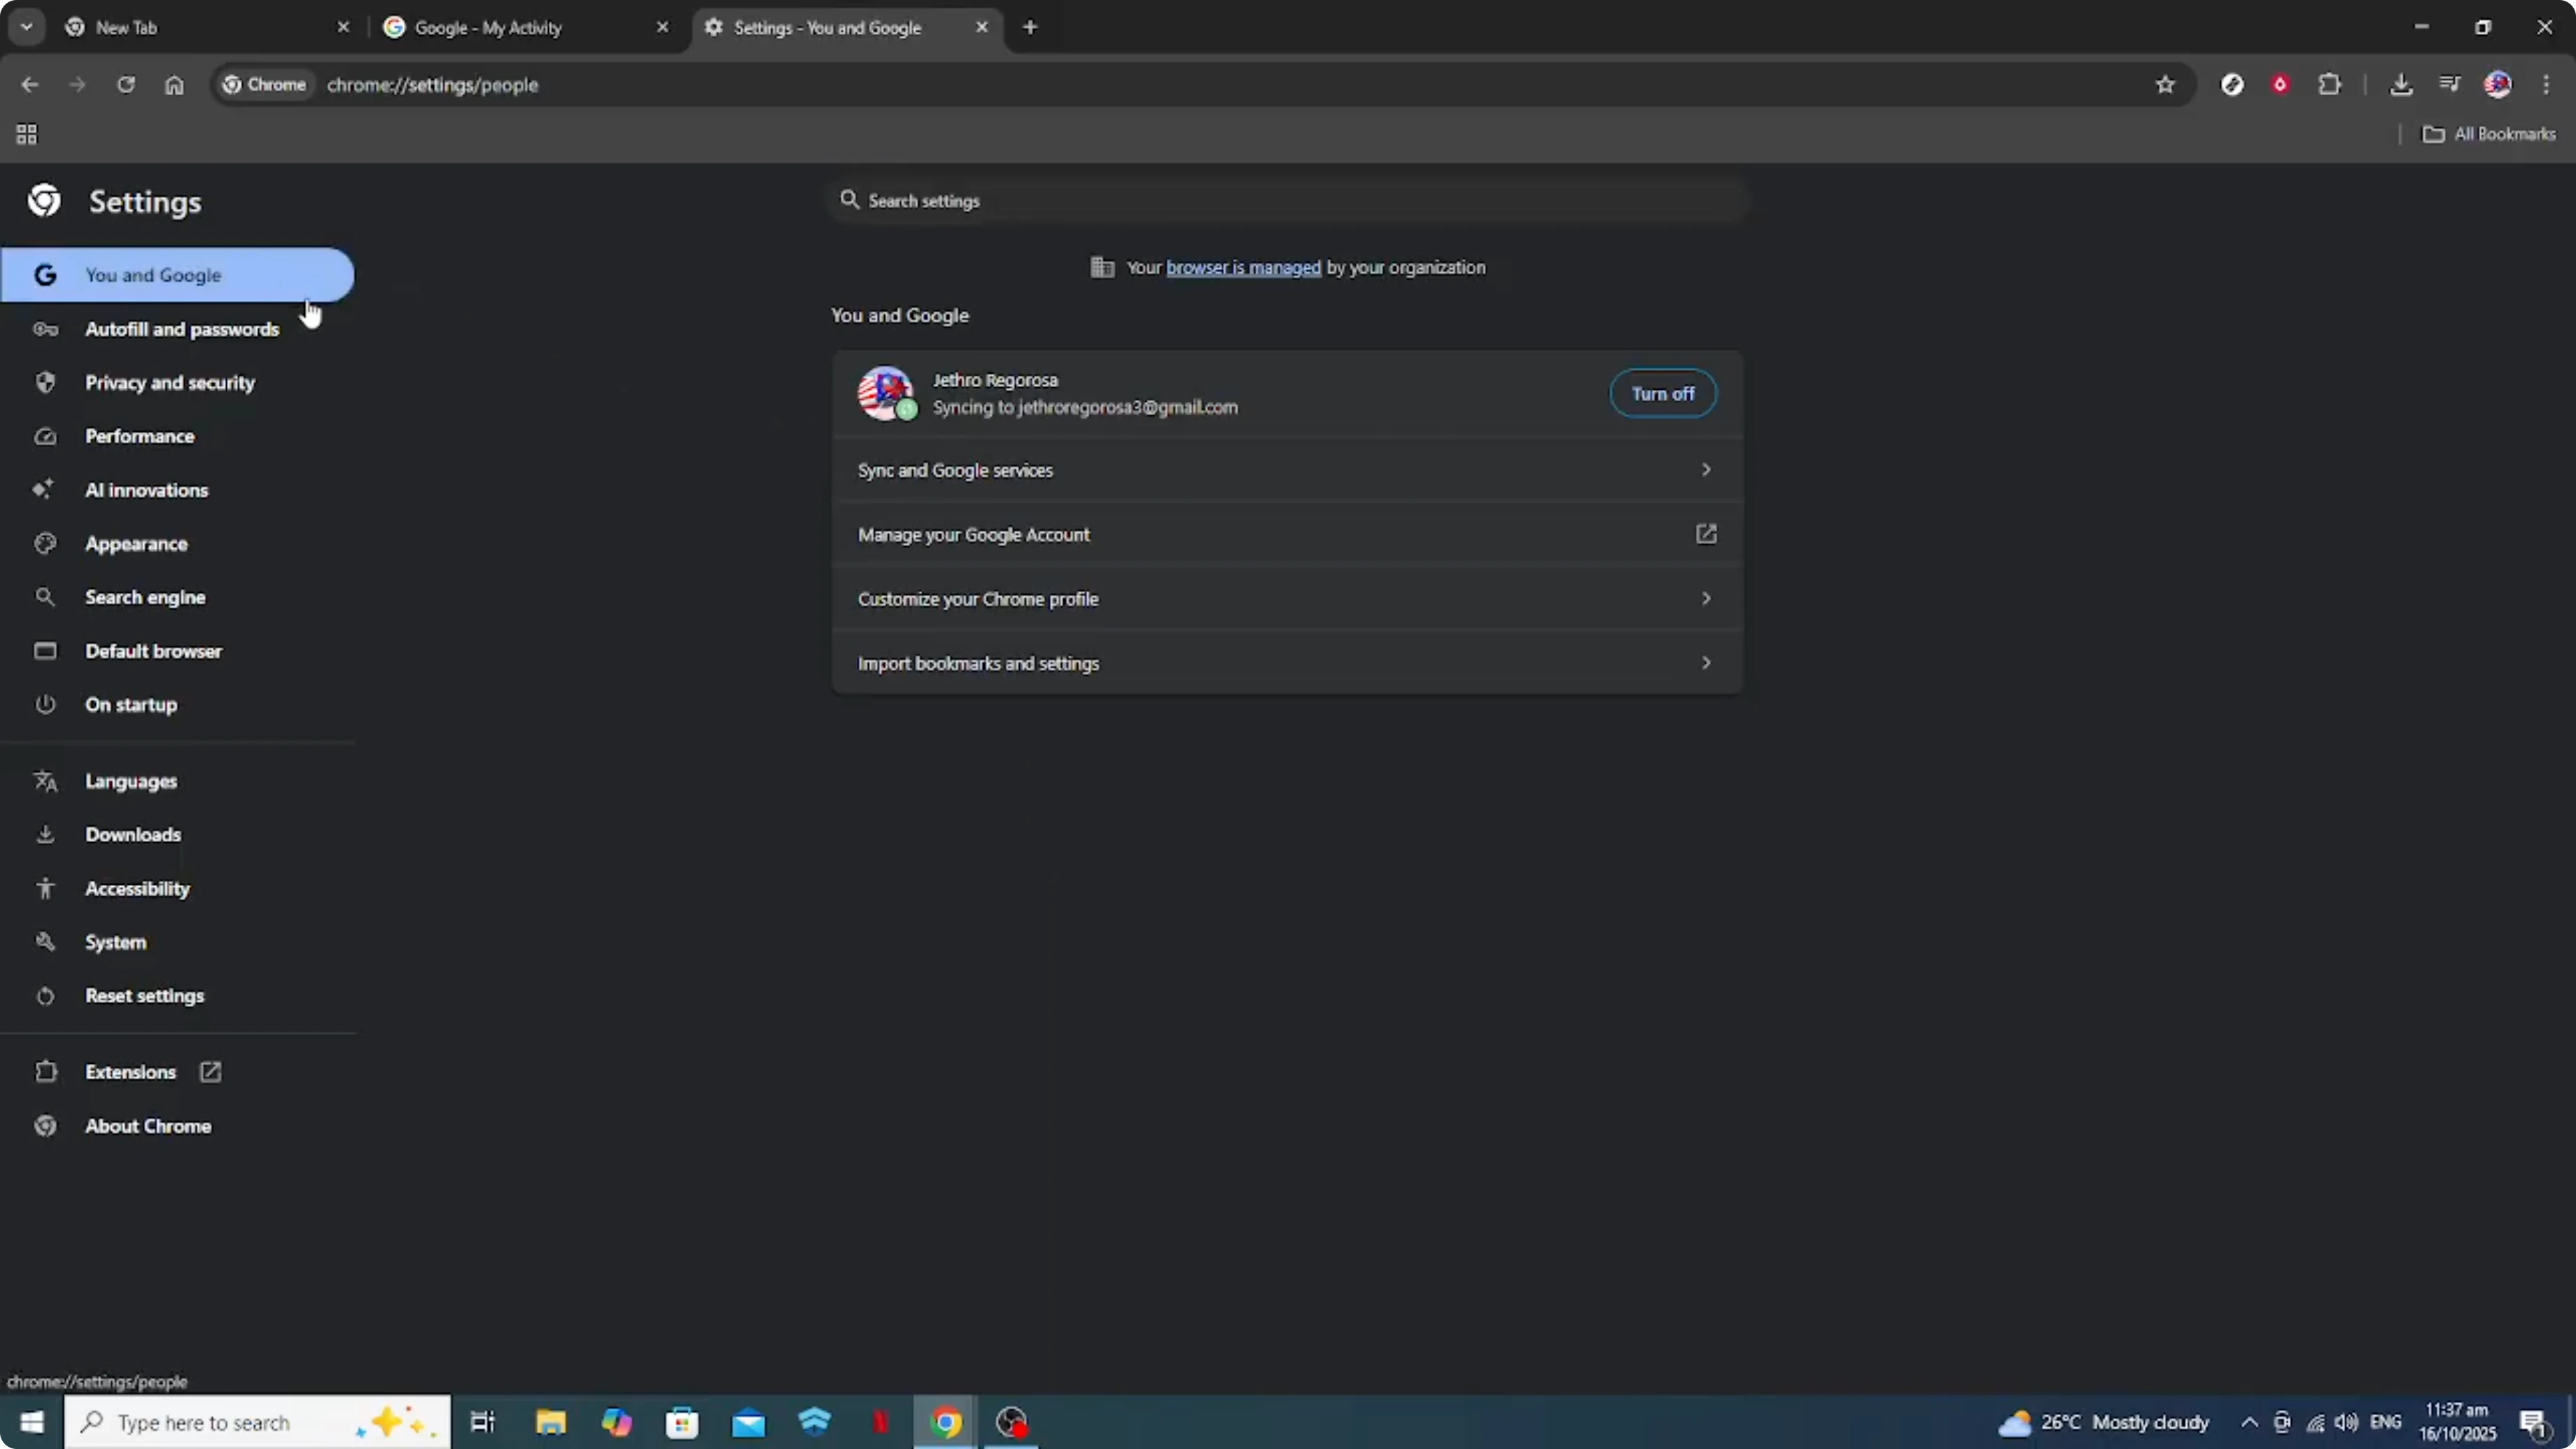
Task: Expand Sync and Google services
Action: click(1287, 470)
